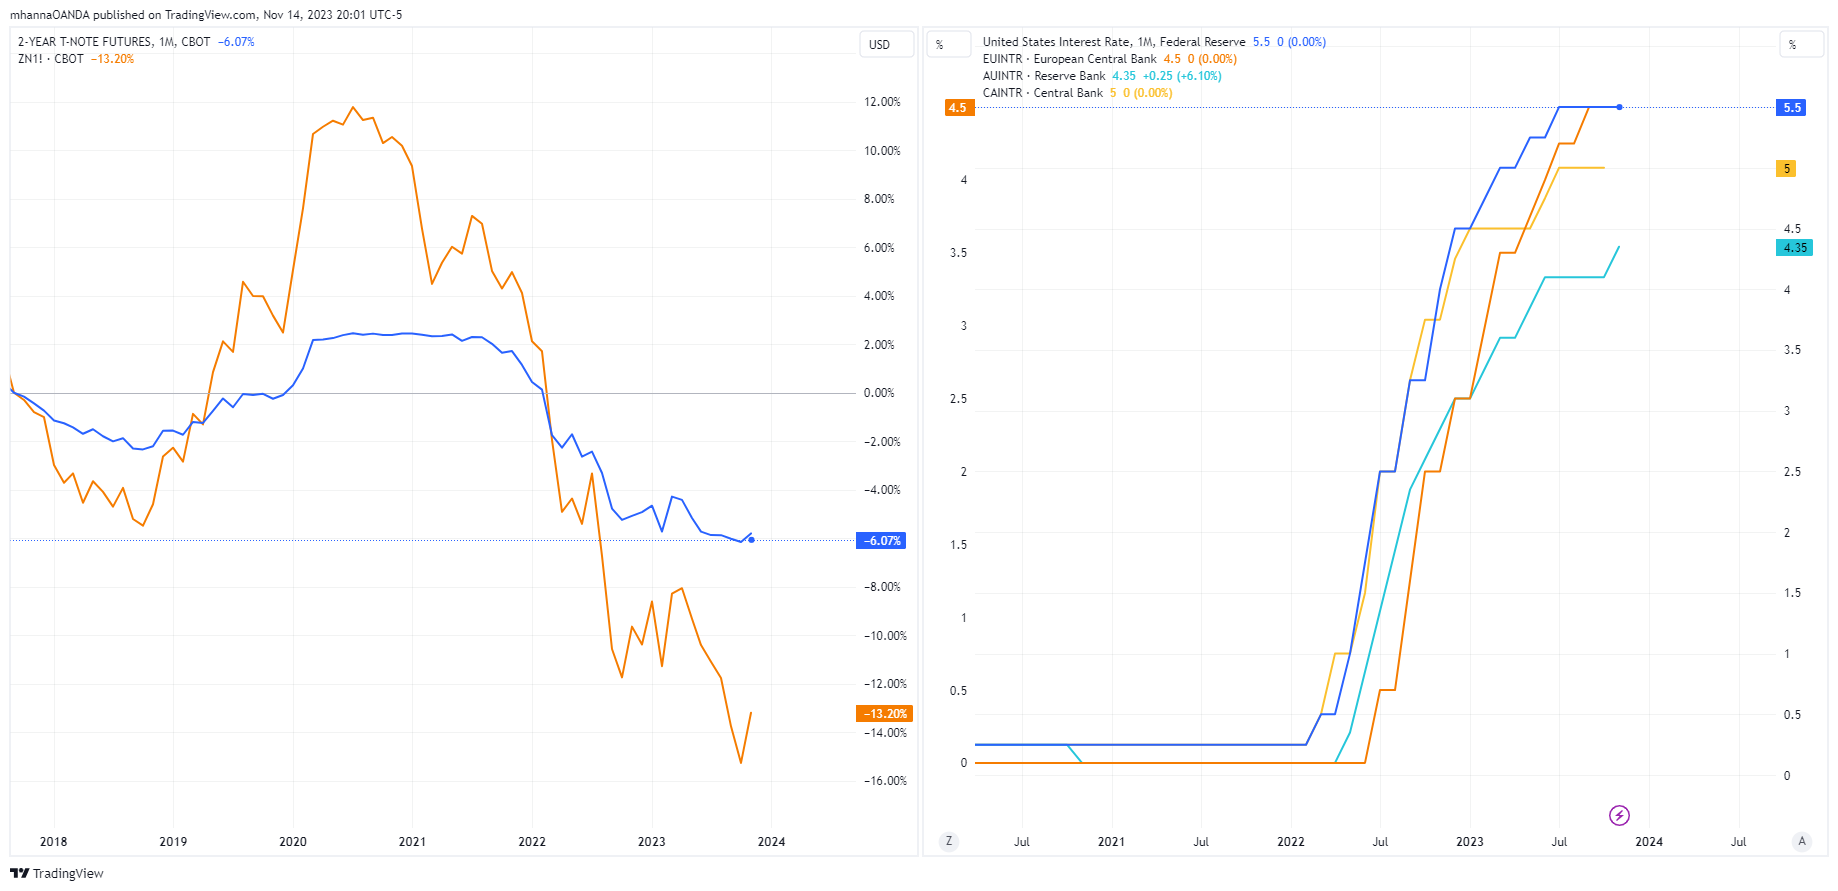Click the 2022 label on left chart timeline
1838x891 pixels.
coord(531,841)
